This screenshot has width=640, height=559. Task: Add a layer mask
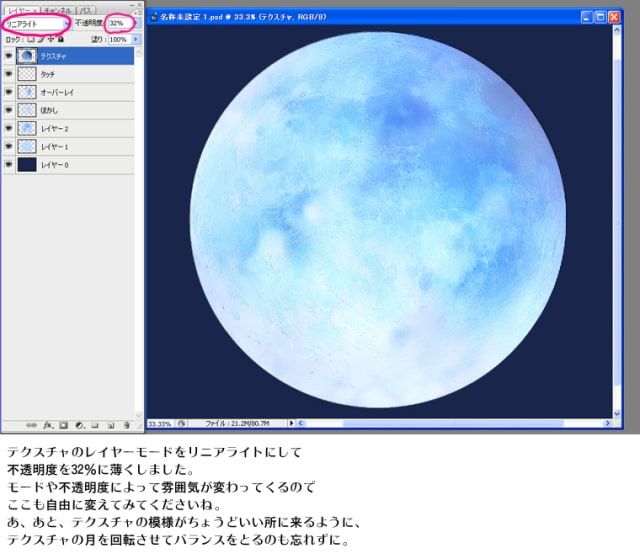(64, 425)
